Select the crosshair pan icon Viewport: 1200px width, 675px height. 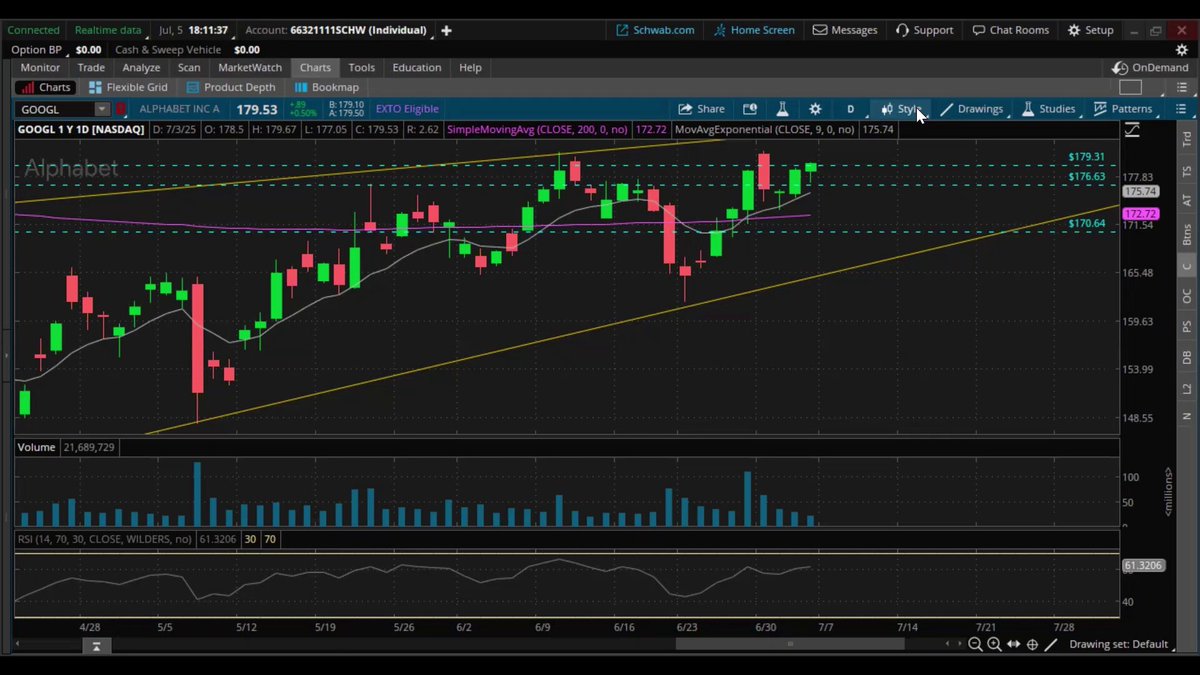1032,645
